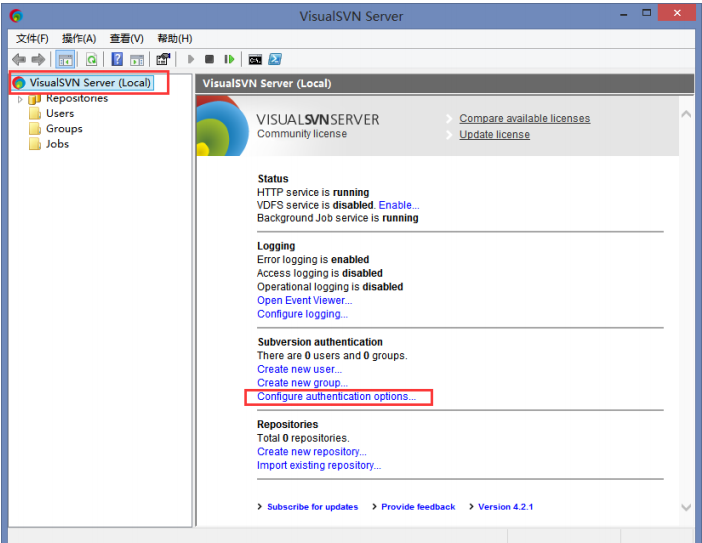The height and width of the screenshot is (543, 702).
Task: Click 'Background Job service is running' text
Action: point(338,218)
